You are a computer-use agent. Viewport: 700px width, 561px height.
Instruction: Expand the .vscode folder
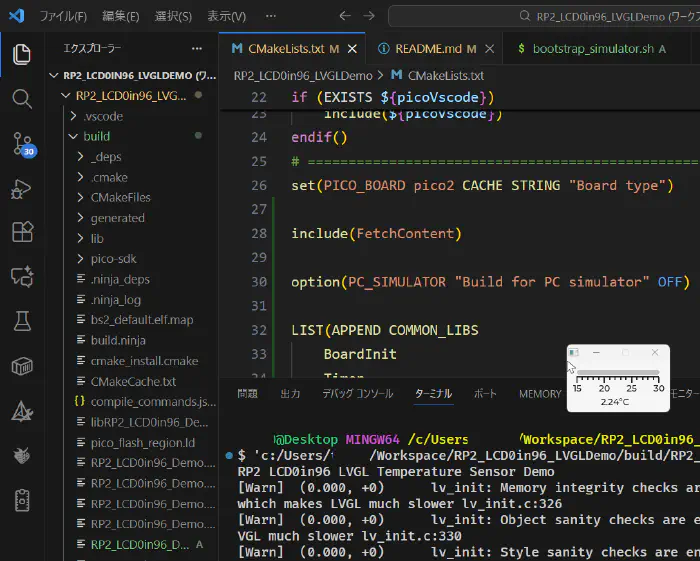click(102, 116)
